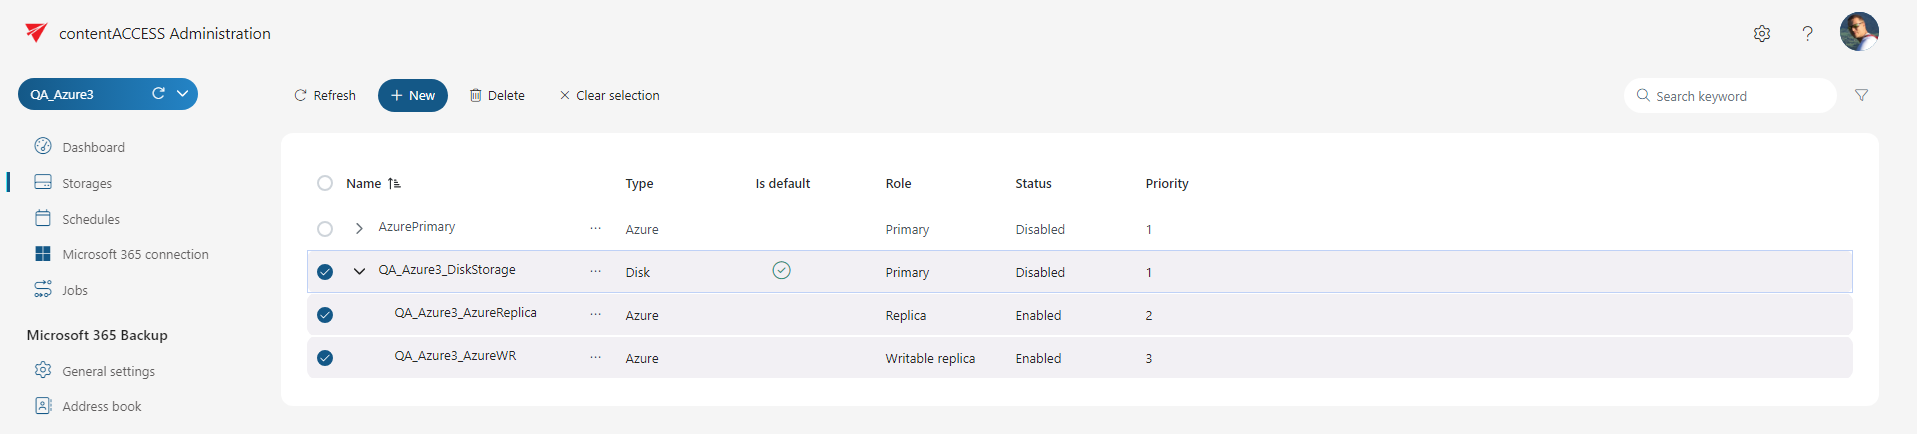The width and height of the screenshot is (1917, 434).
Task: Open the filter funnel icon
Action: pyautogui.click(x=1861, y=95)
